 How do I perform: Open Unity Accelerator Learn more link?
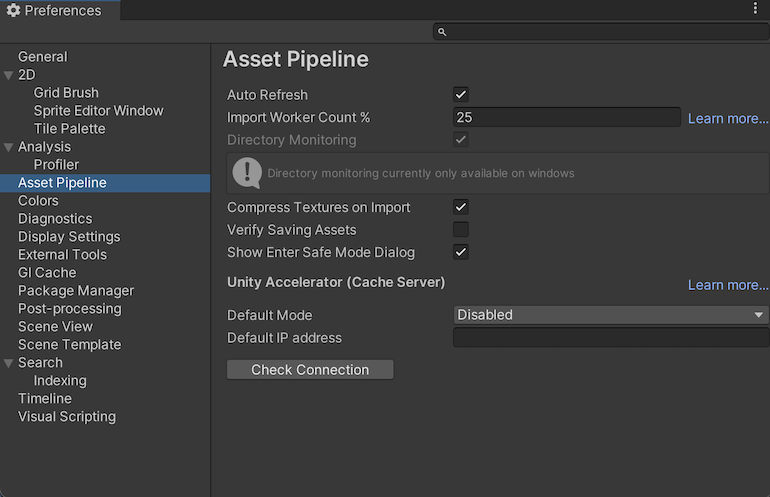727,285
